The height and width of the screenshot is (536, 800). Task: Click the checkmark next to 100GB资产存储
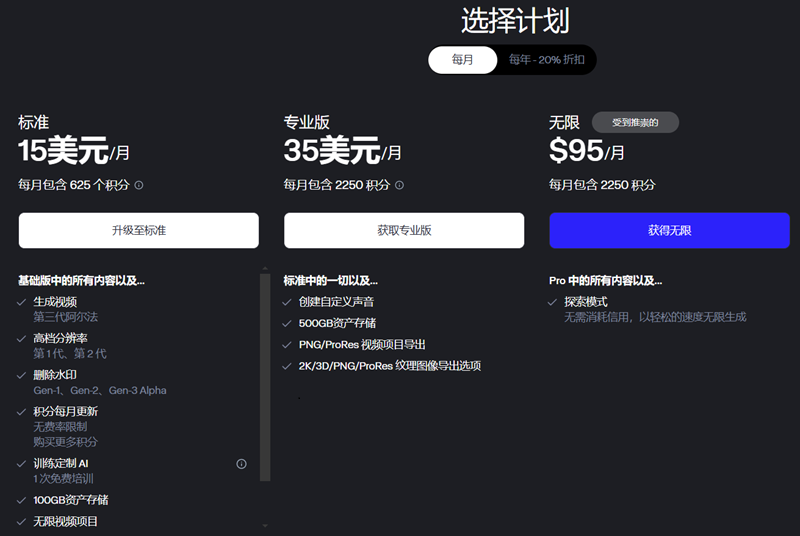(x=22, y=500)
